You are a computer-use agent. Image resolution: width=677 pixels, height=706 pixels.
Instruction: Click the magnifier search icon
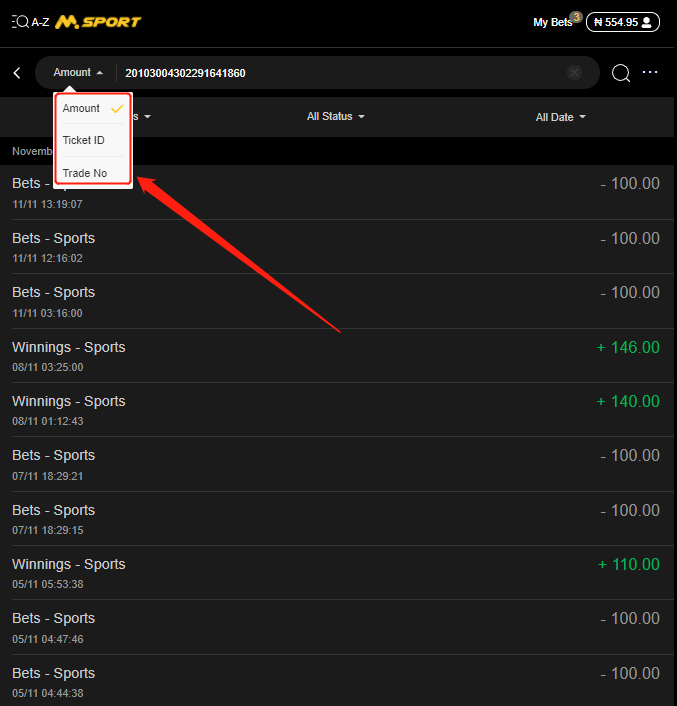620,73
